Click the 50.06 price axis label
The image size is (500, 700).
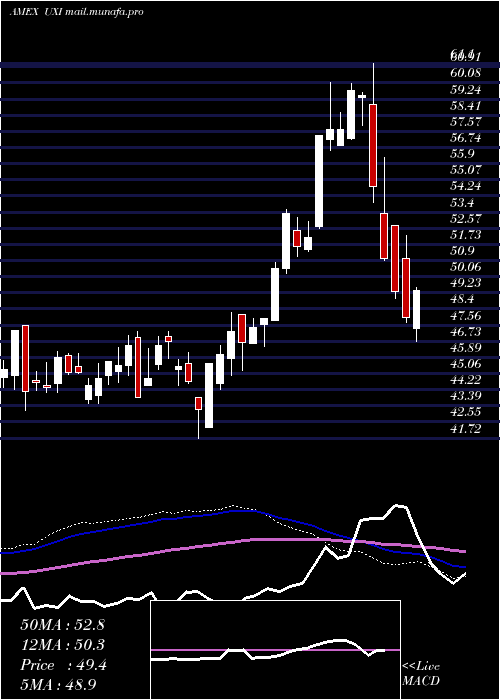(x=466, y=267)
